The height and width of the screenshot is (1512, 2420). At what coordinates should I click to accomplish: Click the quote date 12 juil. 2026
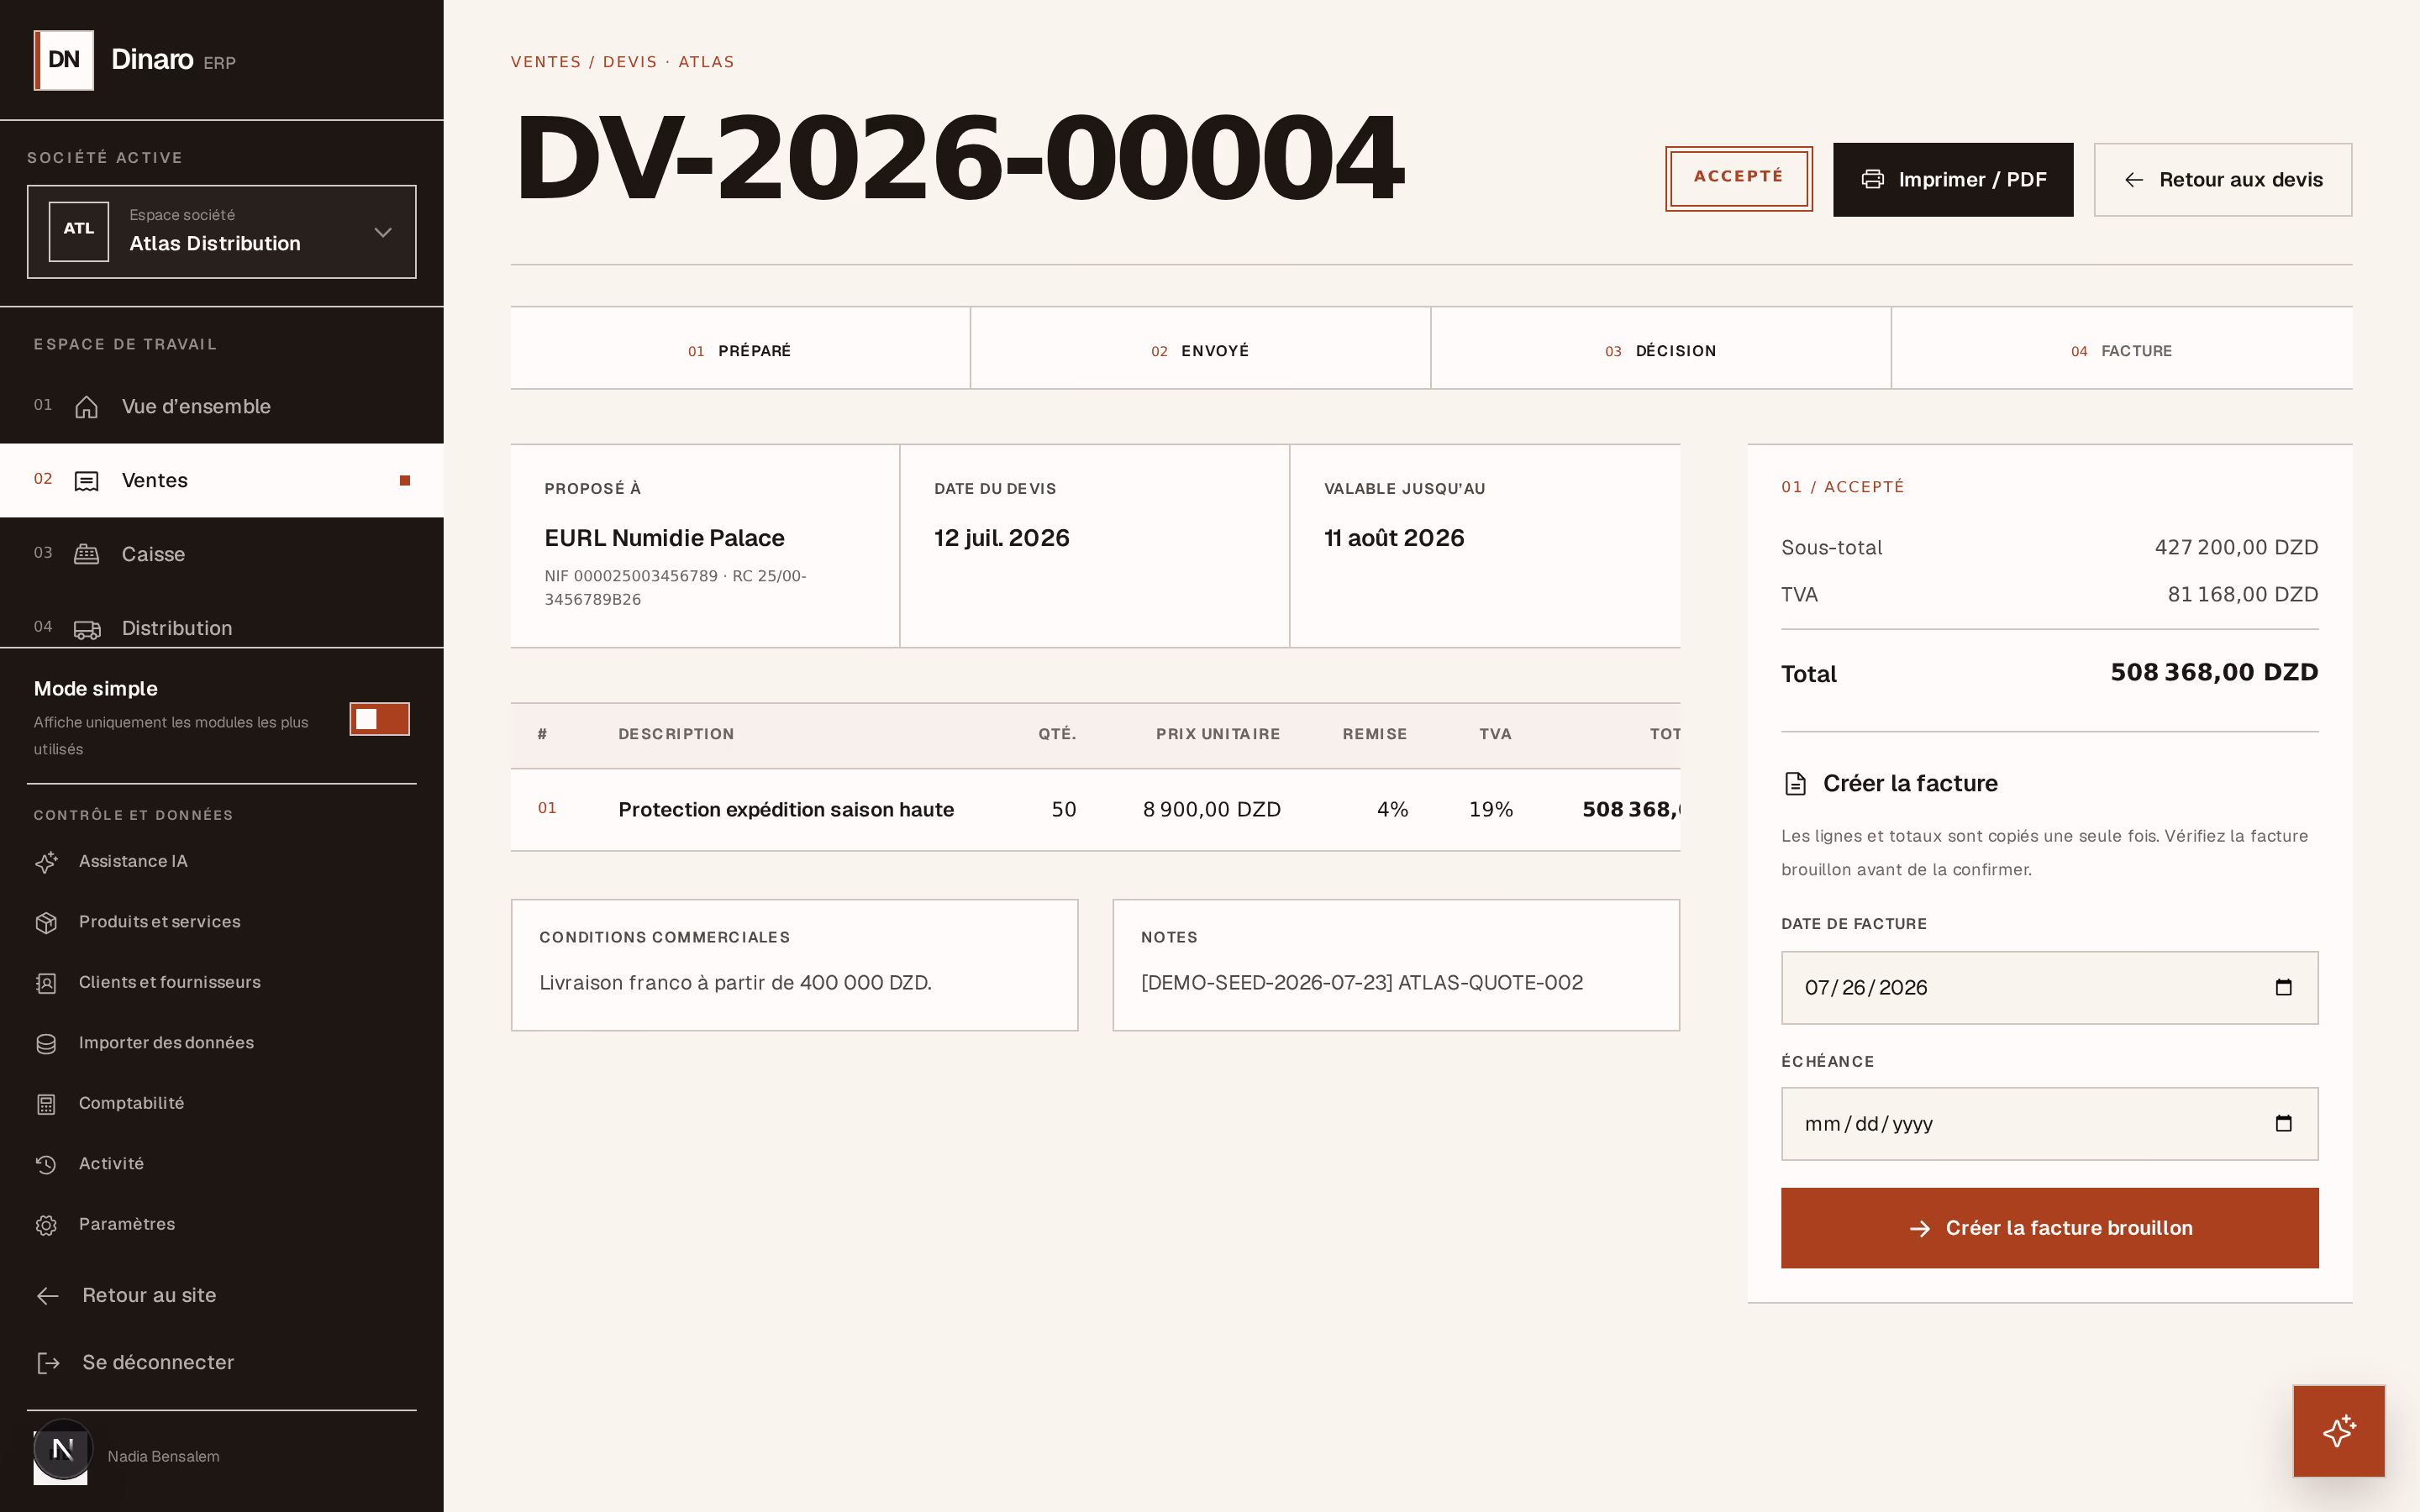[x=1002, y=538]
